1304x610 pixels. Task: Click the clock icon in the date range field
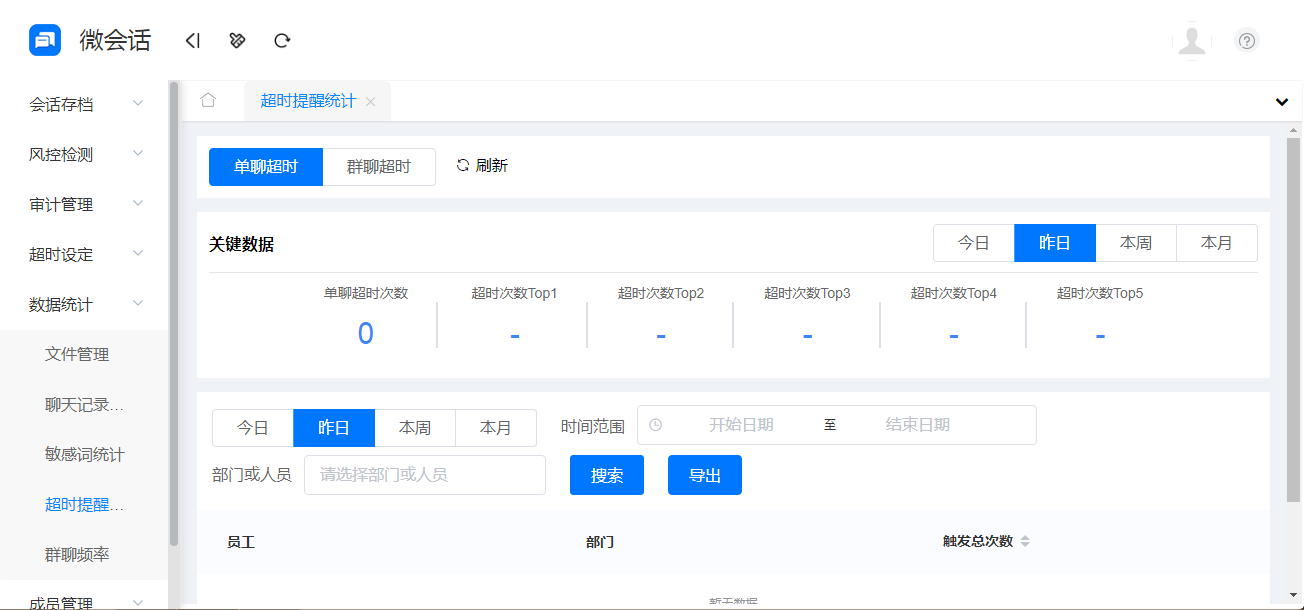(657, 425)
